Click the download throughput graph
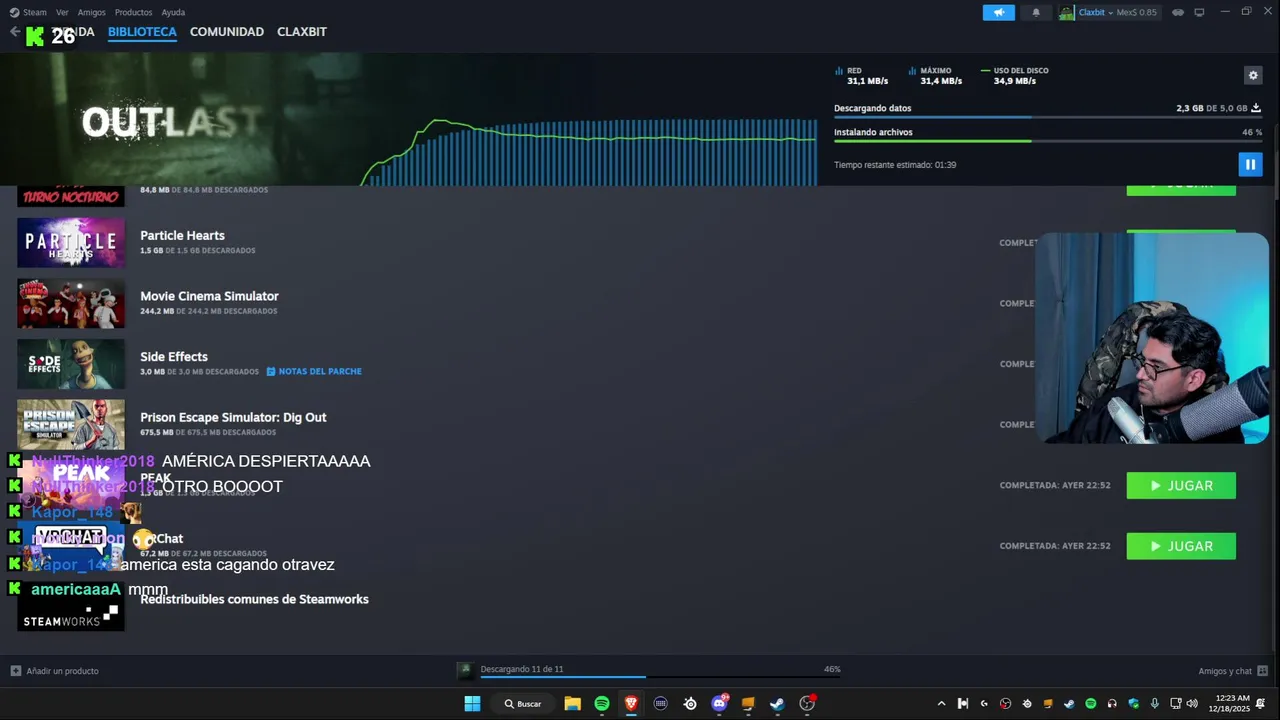 (x=590, y=151)
